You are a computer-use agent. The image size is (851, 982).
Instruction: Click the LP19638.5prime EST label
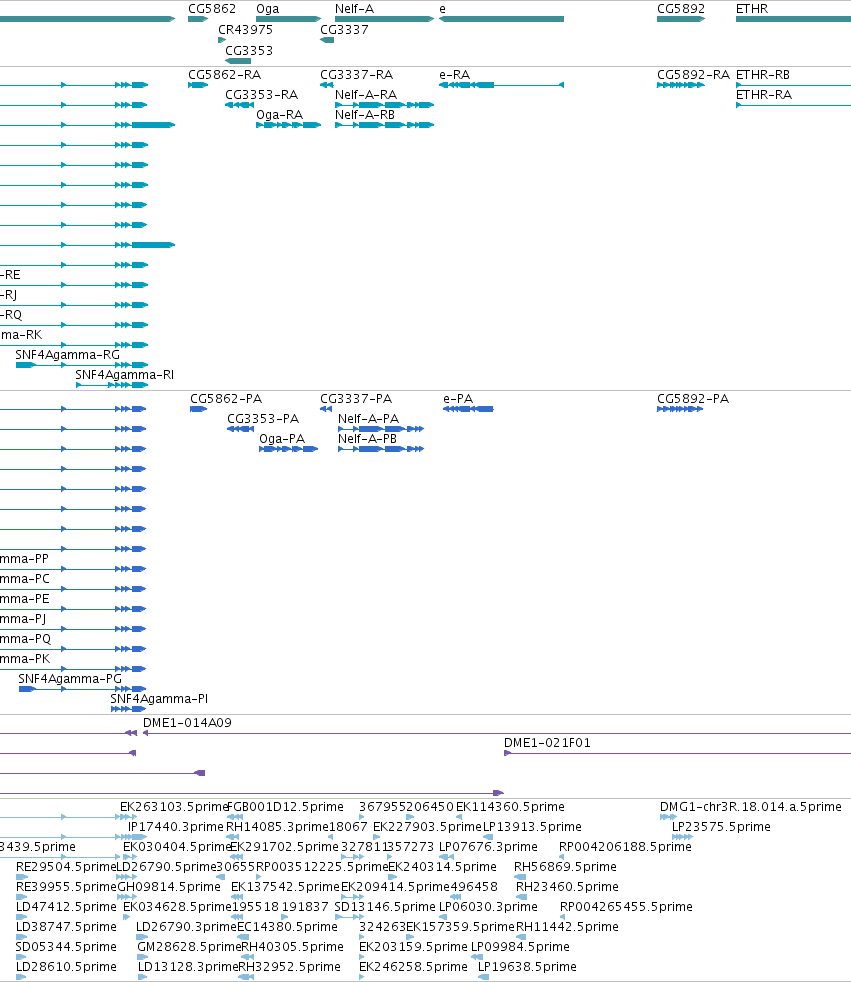(527, 967)
